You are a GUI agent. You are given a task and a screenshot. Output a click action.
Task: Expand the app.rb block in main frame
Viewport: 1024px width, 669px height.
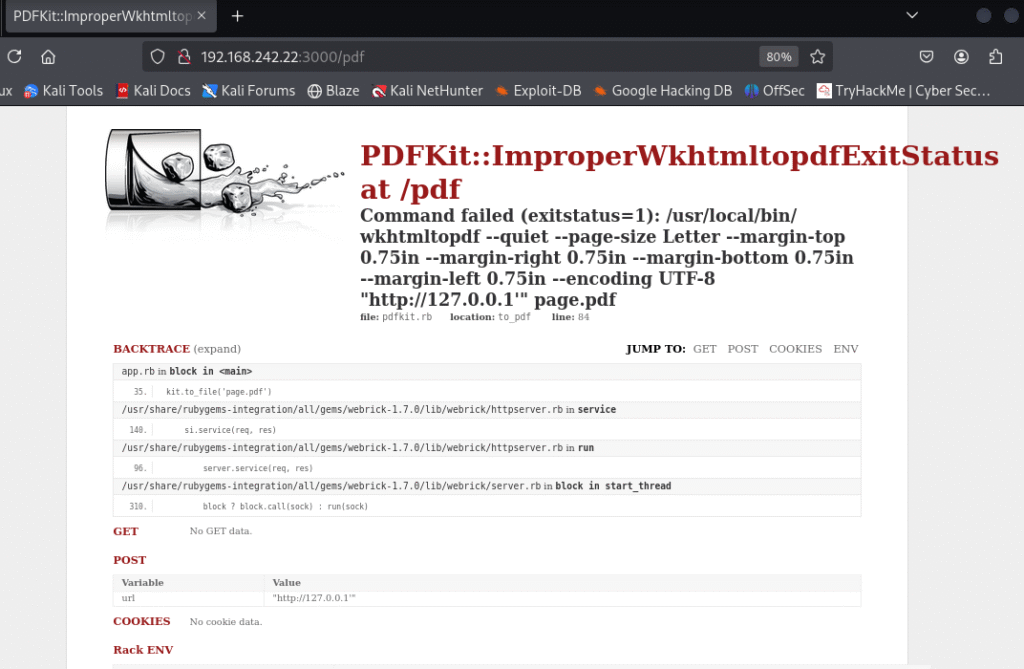pyautogui.click(x=186, y=372)
